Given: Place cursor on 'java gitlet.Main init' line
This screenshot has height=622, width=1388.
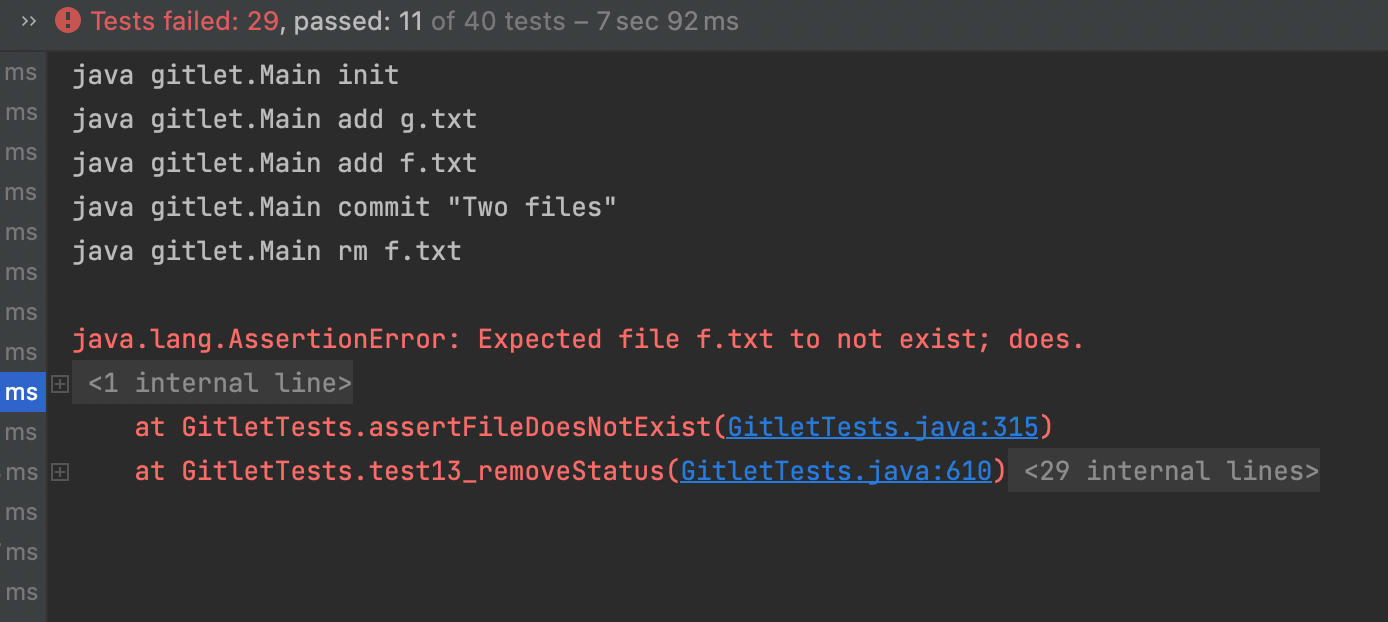Looking at the screenshot, I should pos(235,75).
